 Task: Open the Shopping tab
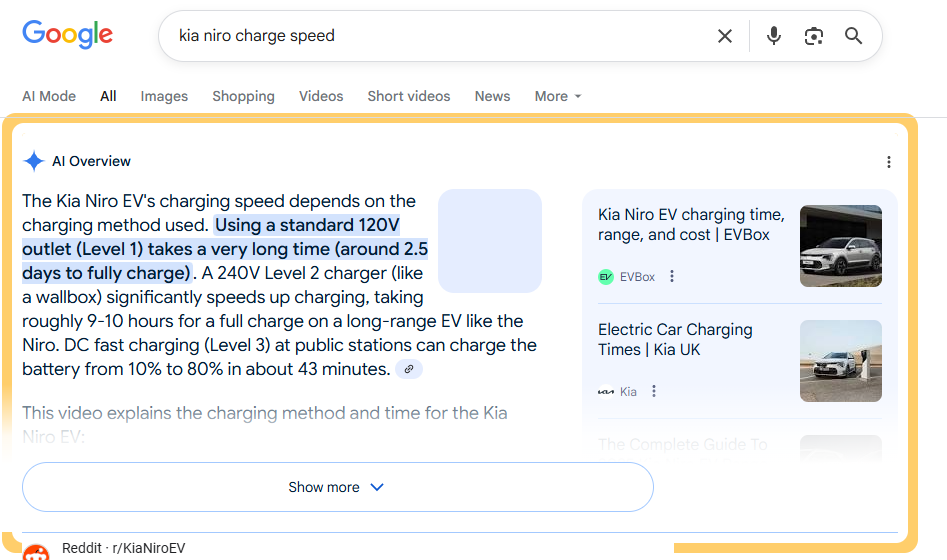tap(243, 96)
